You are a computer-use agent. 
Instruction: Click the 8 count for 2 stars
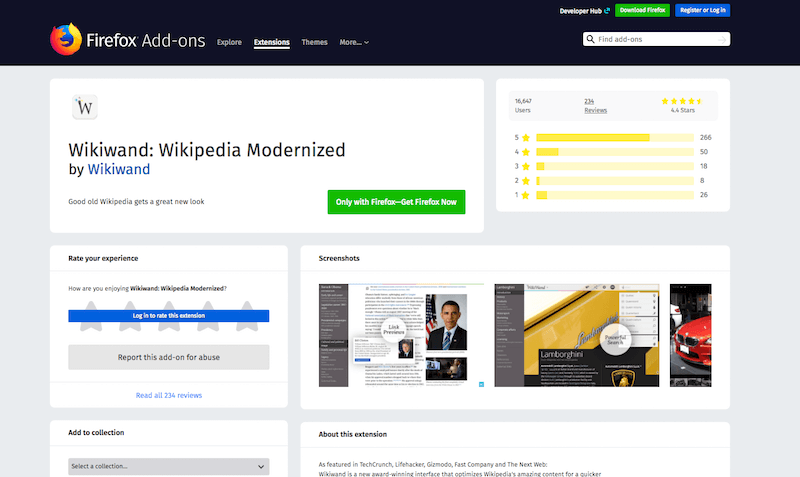pyautogui.click(x=702, y=181)
